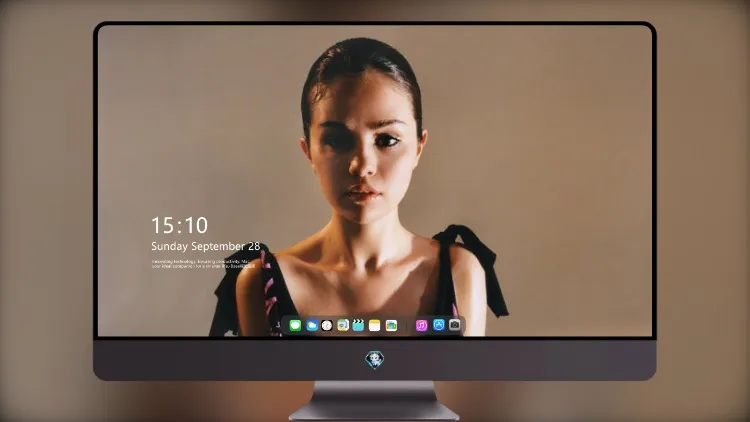Viewport: 750px width, 422px height.
Task: Launch the clapperboard video app in the dock
Action: click(x=358, y=326)
